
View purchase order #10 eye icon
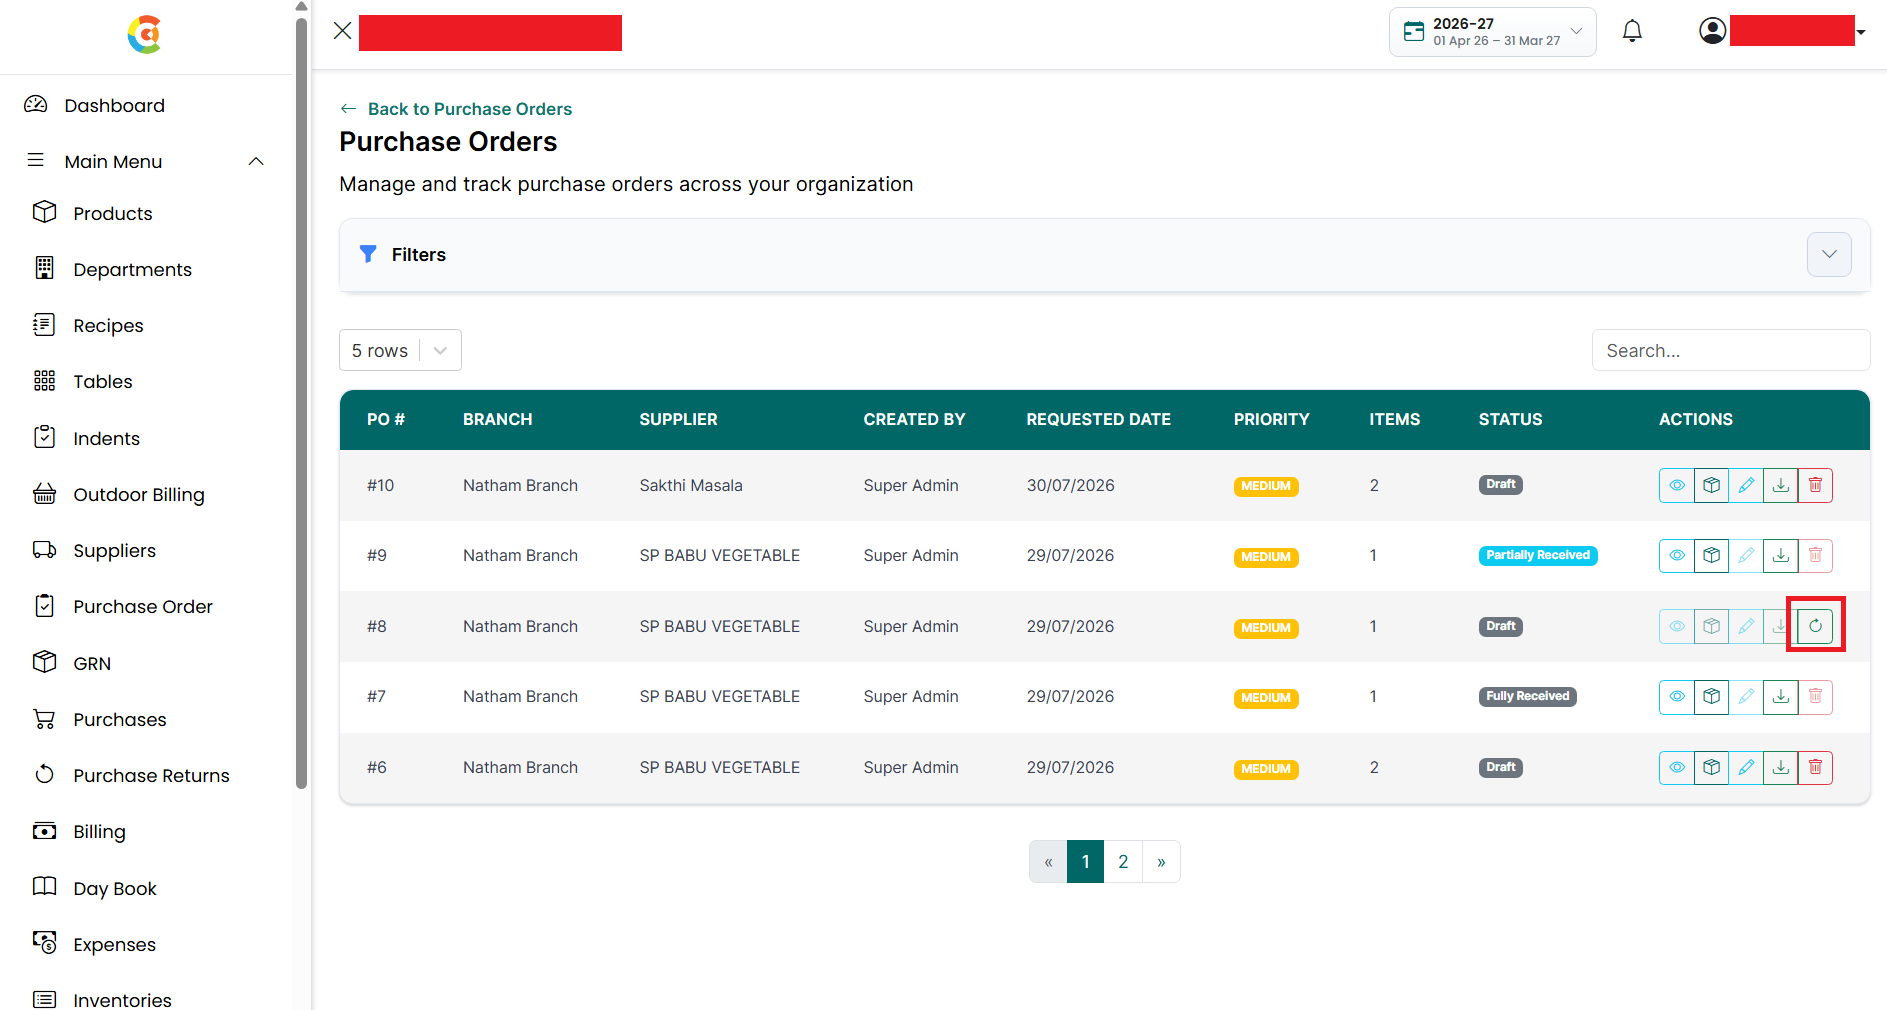tap(1677, 485)
